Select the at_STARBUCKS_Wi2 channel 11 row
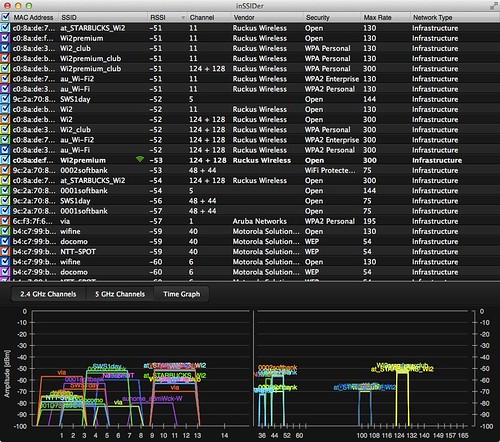 250,28
